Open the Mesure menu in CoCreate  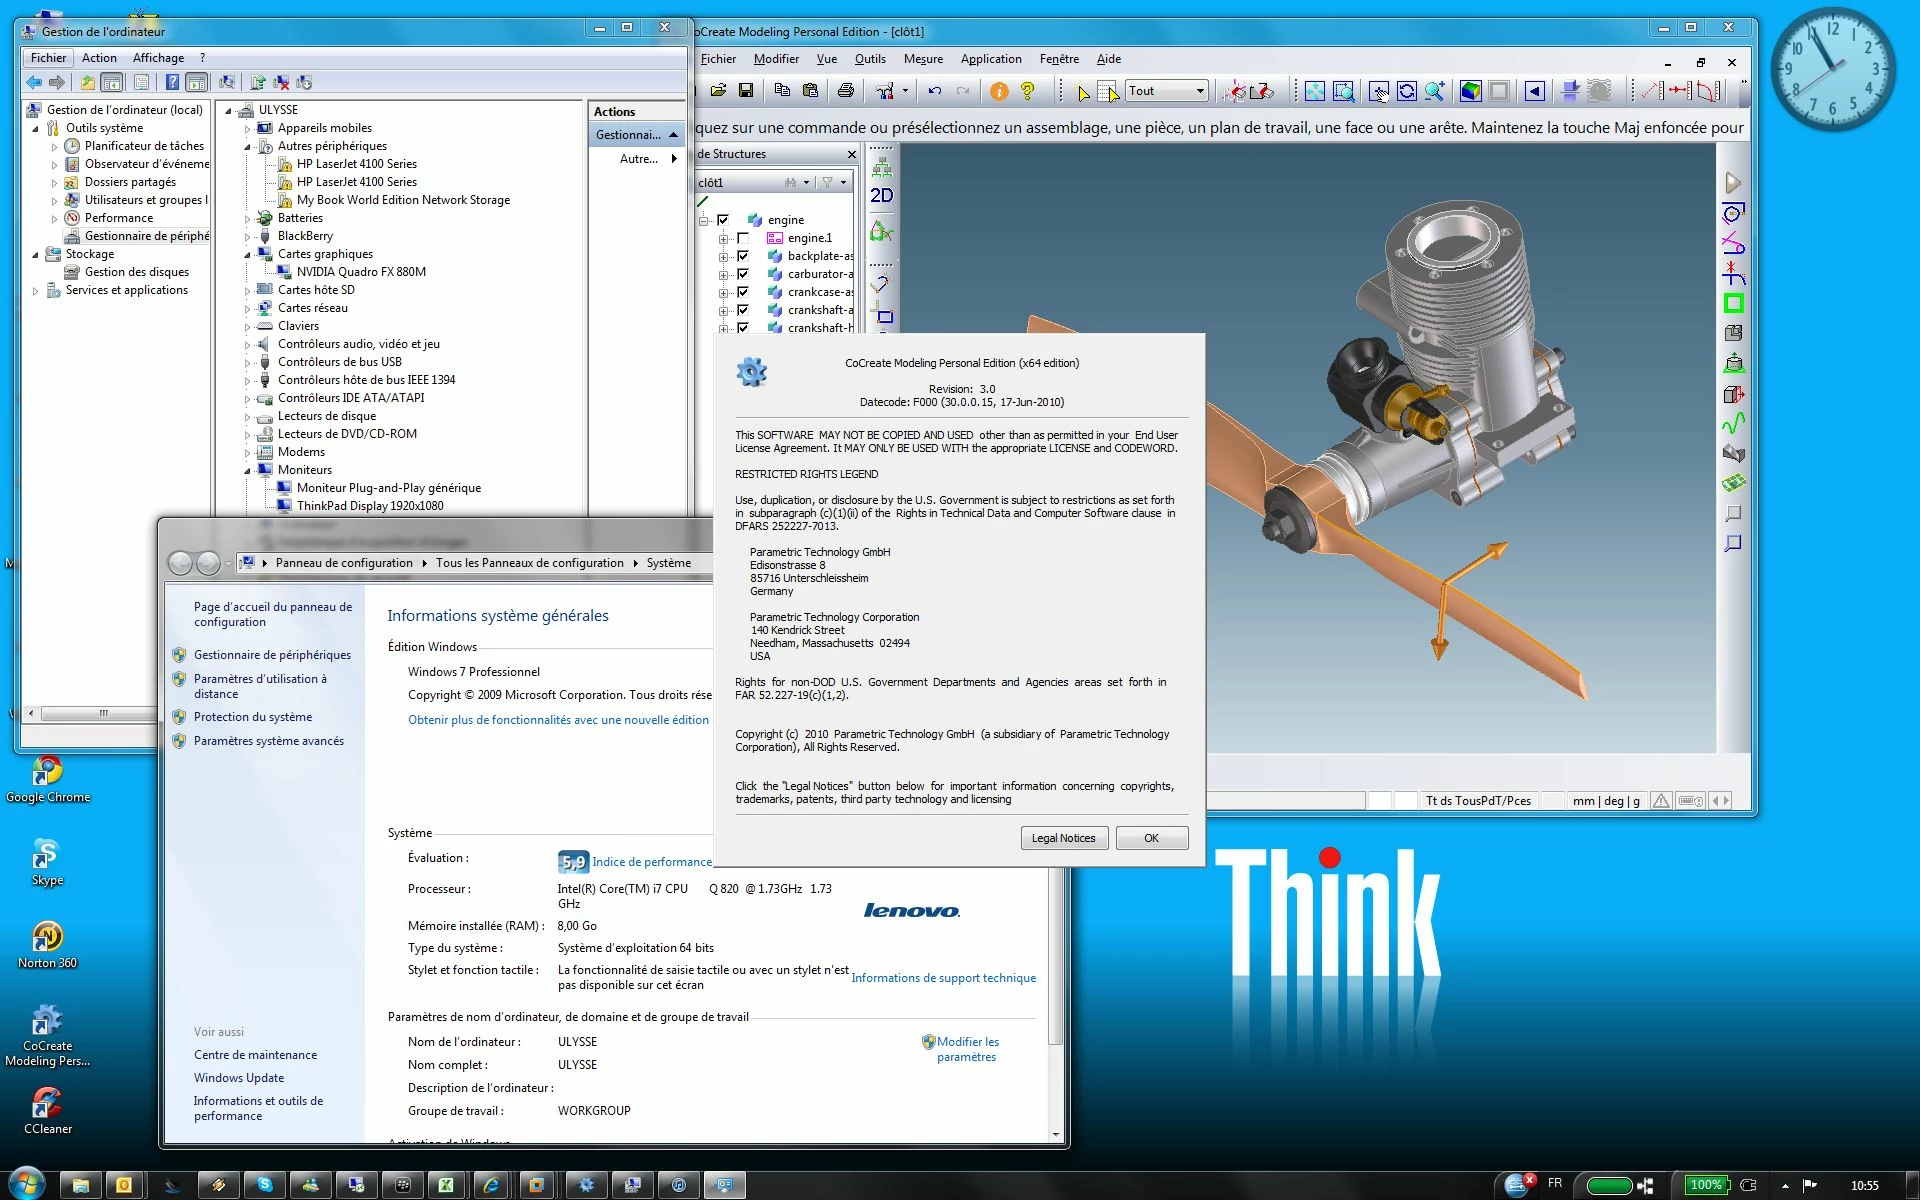click(x=922, y=59)
